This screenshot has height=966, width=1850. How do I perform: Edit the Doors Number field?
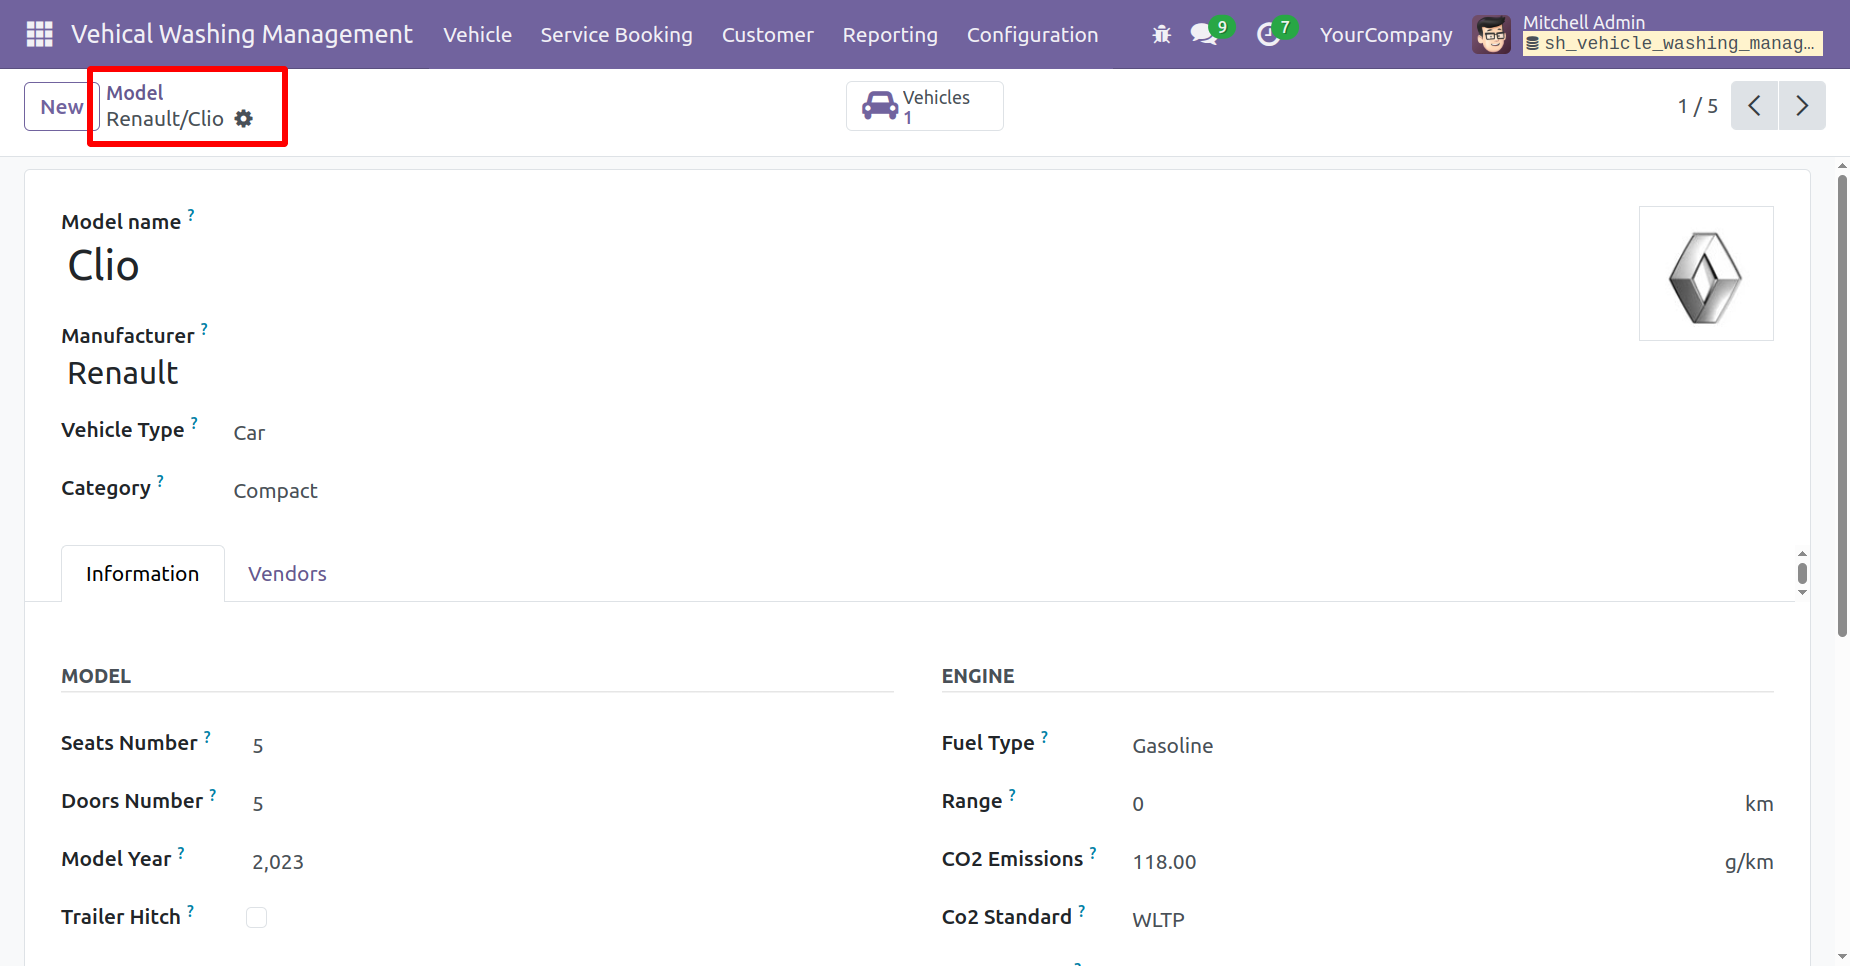point(258,804)
